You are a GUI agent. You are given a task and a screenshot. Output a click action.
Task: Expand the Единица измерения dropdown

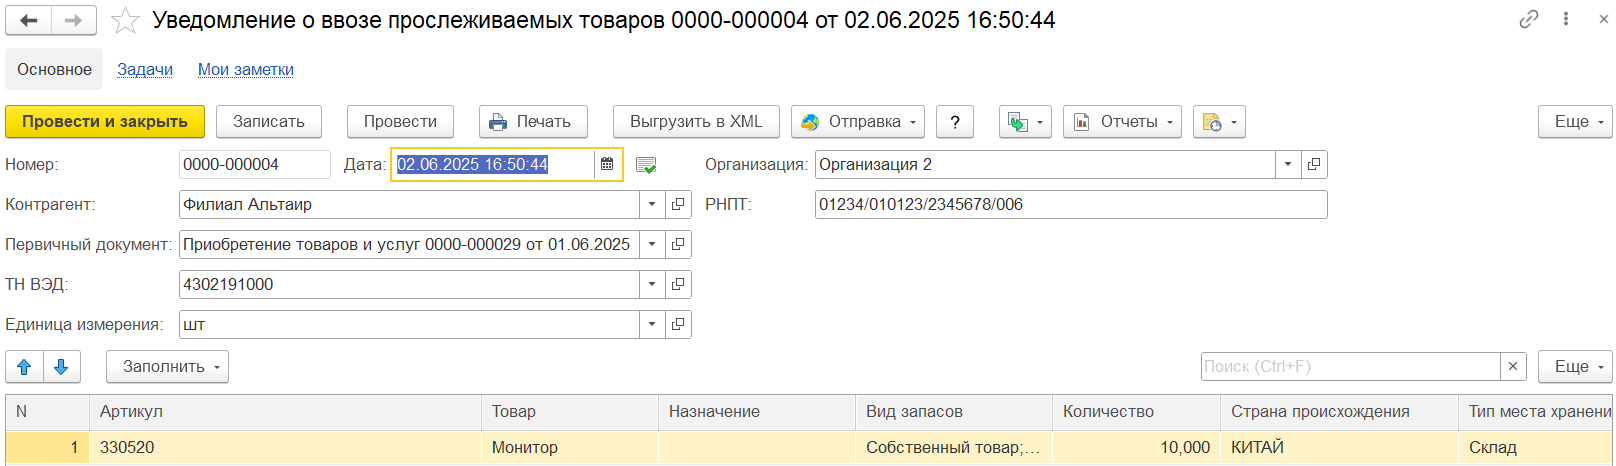652,324
